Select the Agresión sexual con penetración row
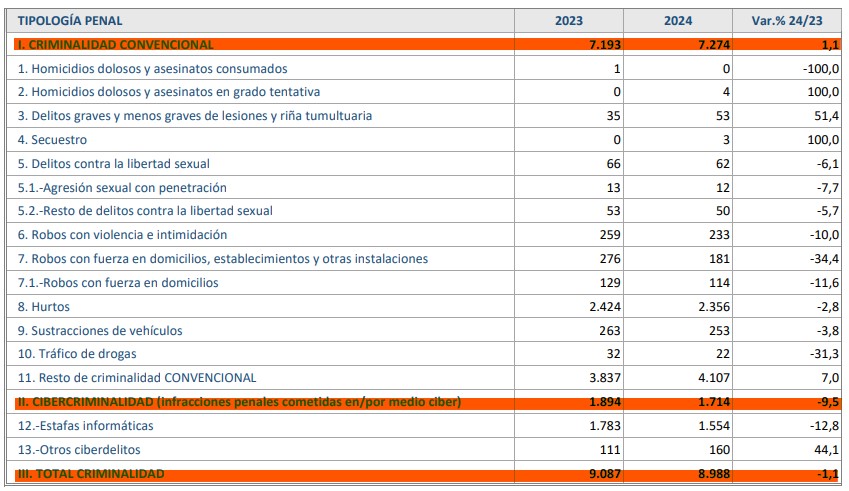This screenshot has width=849, height=491. 122,188
